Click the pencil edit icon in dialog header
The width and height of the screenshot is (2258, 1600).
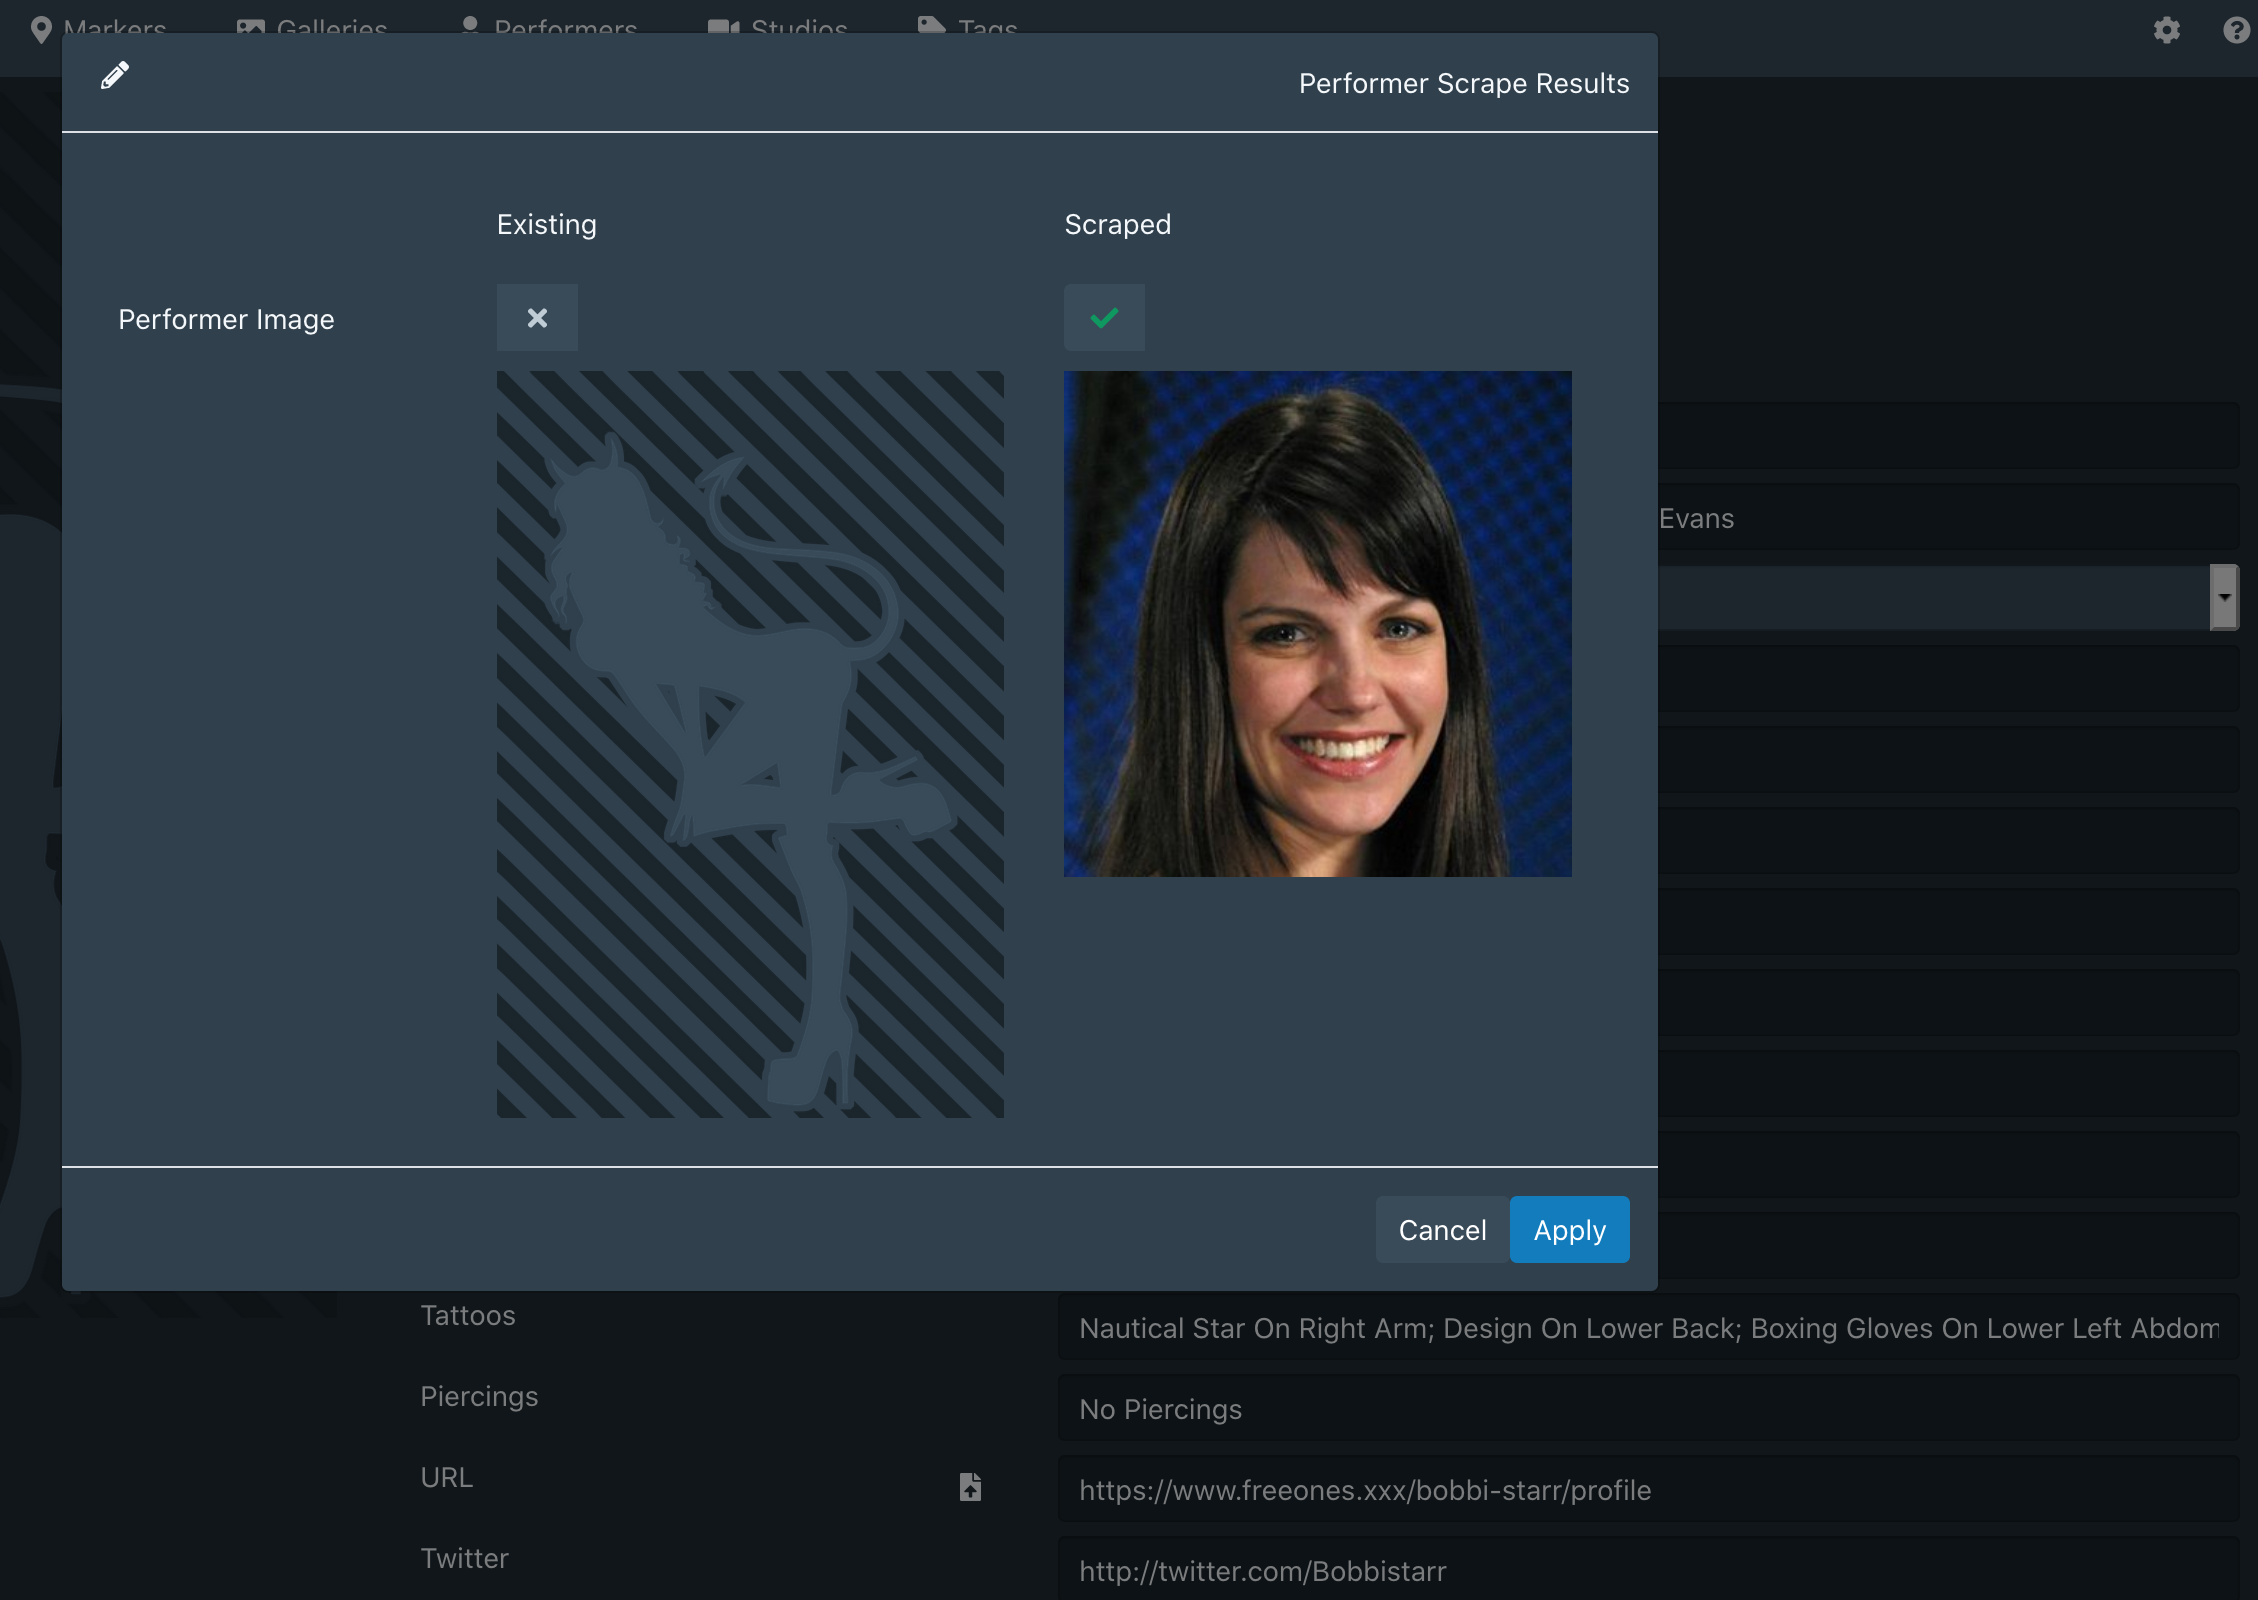(113, 75)
